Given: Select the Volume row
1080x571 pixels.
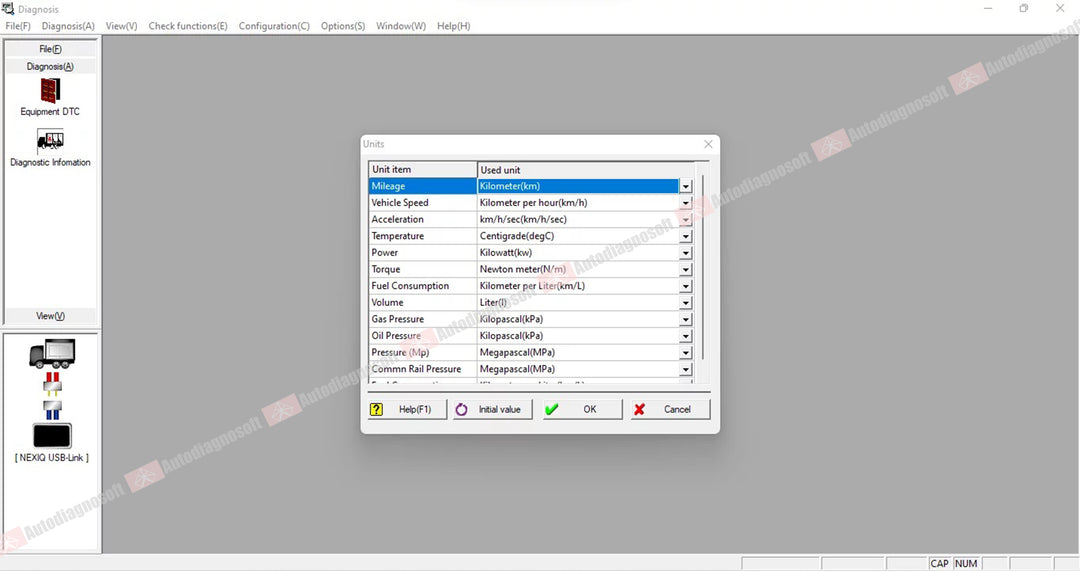Looking at the screenshot, I should [530, 303].
